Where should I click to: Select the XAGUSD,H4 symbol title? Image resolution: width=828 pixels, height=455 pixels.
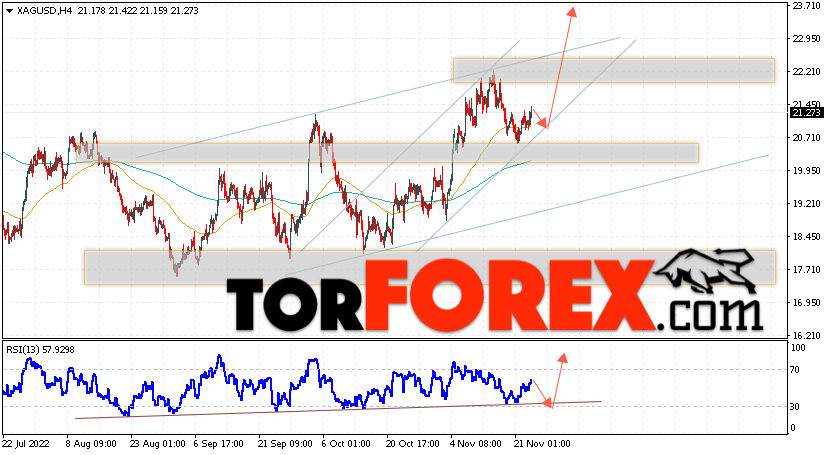tap(44, 11)
